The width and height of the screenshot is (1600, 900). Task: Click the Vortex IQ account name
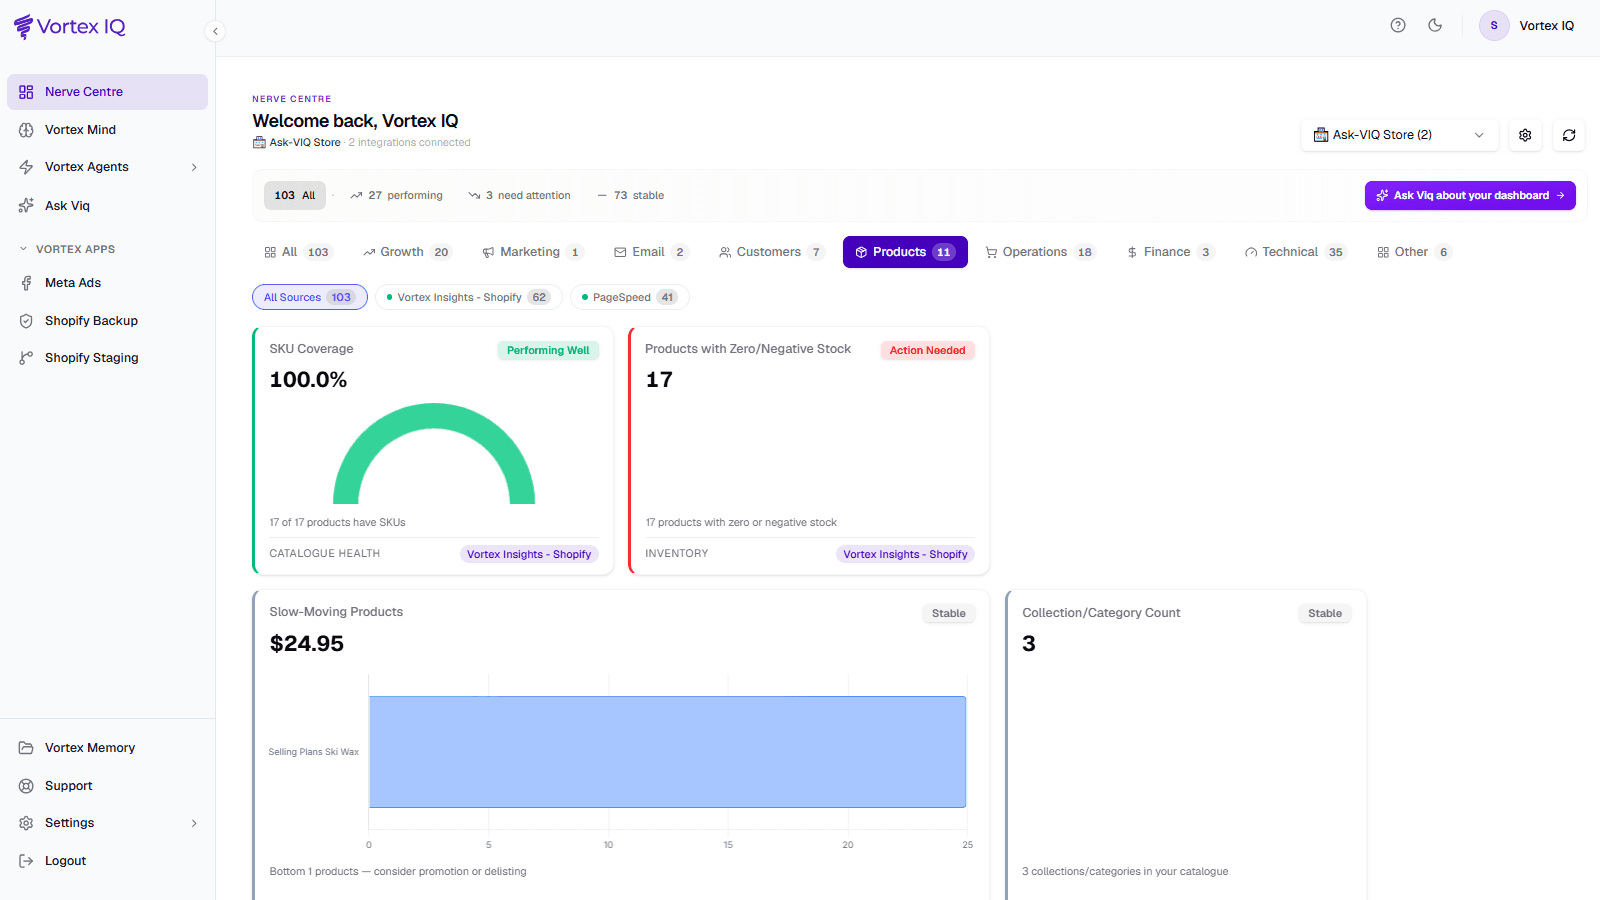tap(1546, 26)
